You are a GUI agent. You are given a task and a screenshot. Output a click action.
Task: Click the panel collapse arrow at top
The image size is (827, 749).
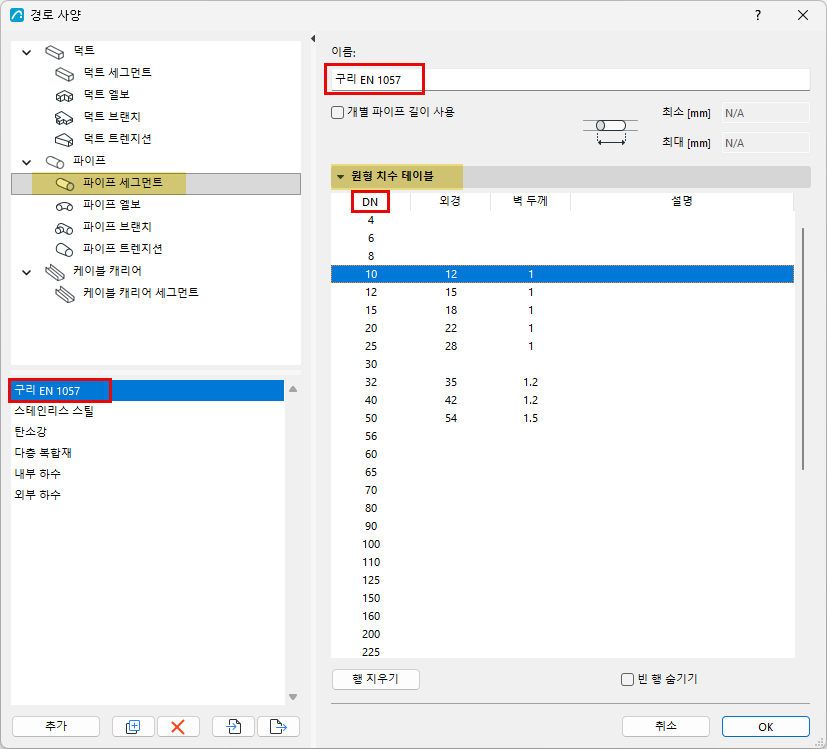coord(313,39)
